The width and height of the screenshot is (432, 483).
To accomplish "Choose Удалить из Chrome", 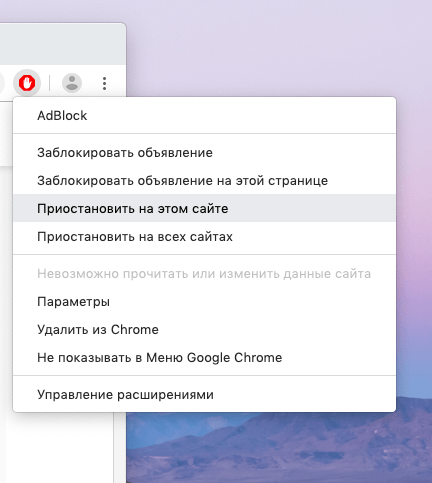I will click(204, 330).
